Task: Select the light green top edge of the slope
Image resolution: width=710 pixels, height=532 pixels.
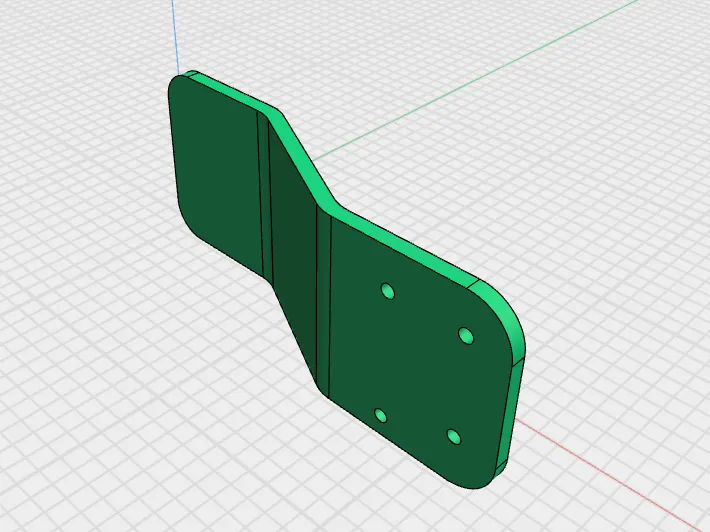Action: 304,159
